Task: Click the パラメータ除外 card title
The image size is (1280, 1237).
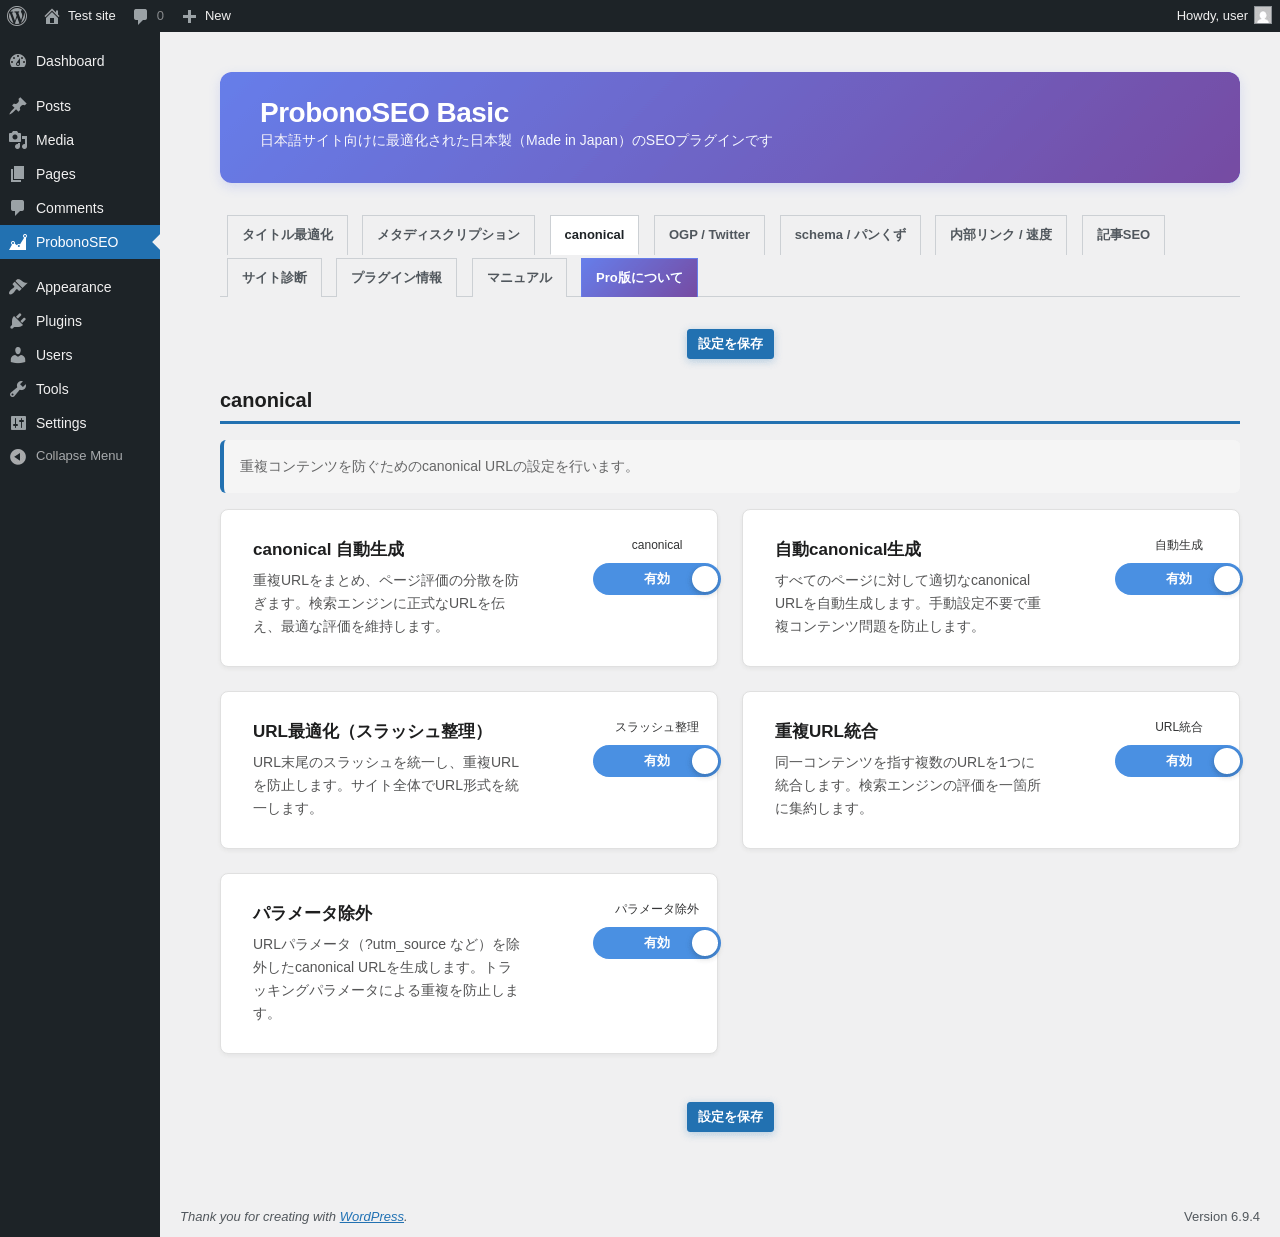Action: [x=312, y=913]
